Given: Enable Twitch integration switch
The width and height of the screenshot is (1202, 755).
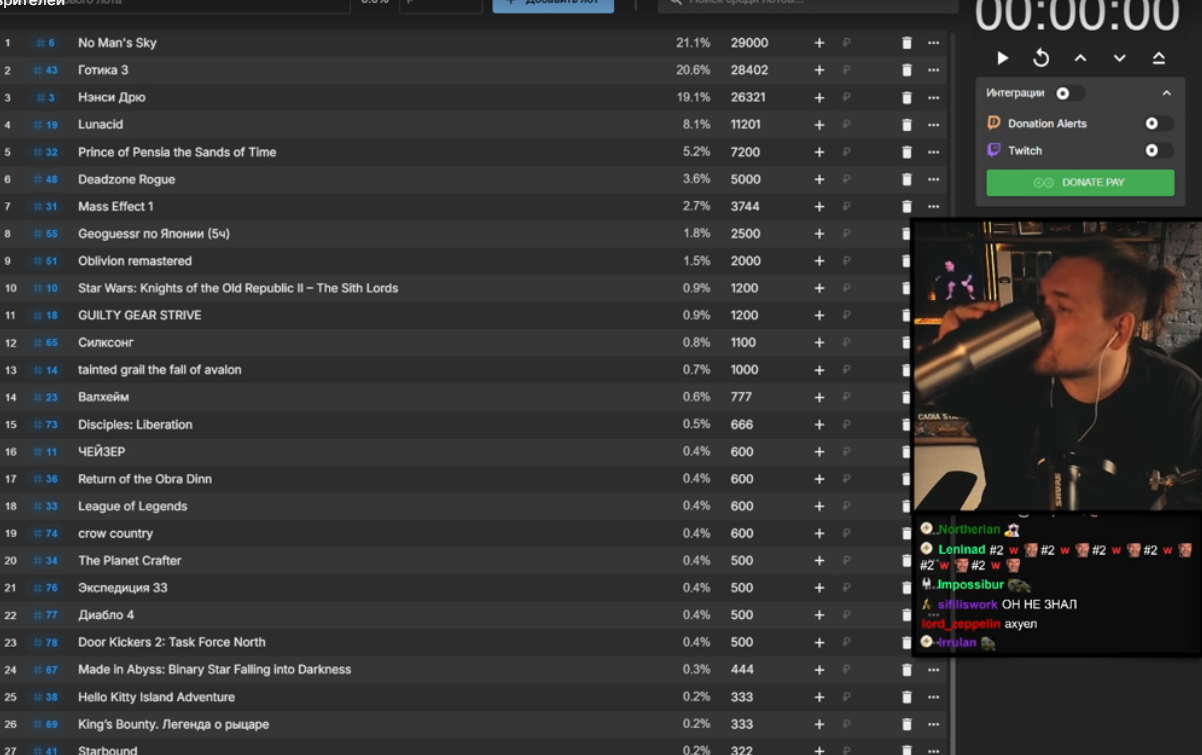Looking at the screenshot, I should (1157, 150).
